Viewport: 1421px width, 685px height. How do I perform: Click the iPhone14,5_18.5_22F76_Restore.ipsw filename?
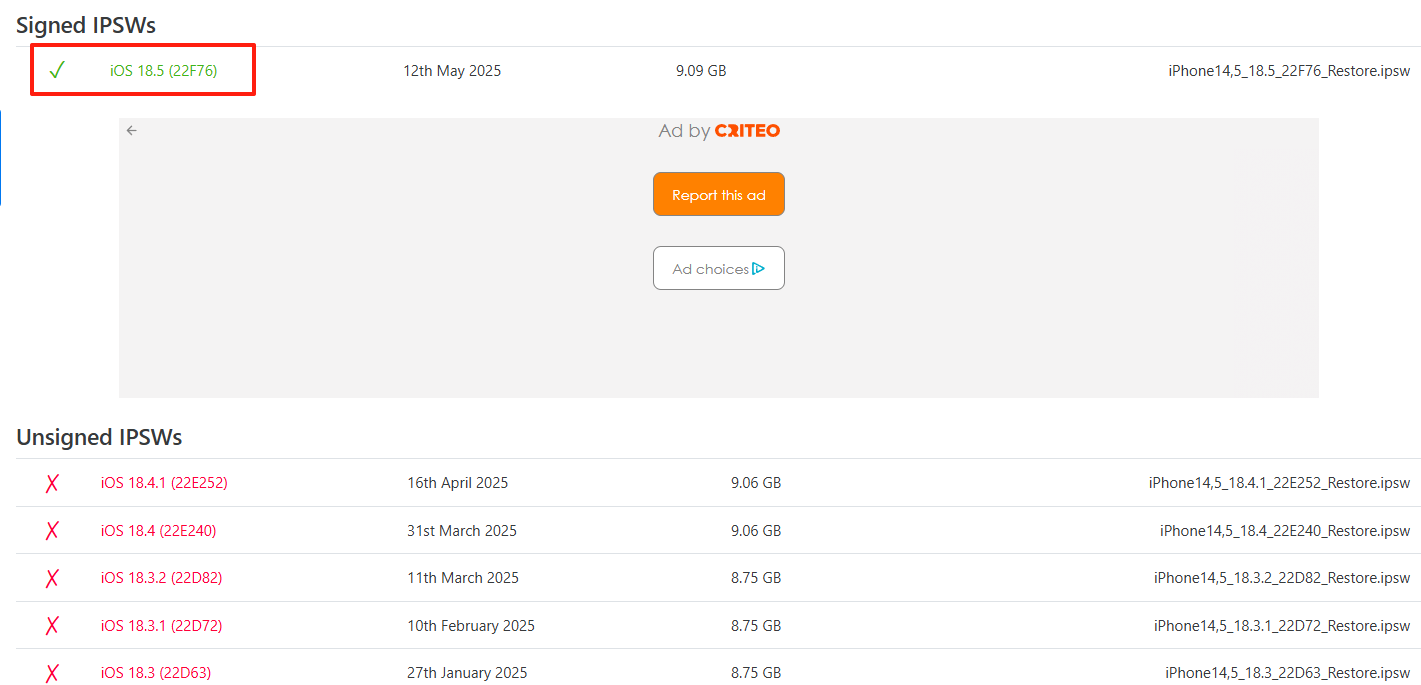1288,71
